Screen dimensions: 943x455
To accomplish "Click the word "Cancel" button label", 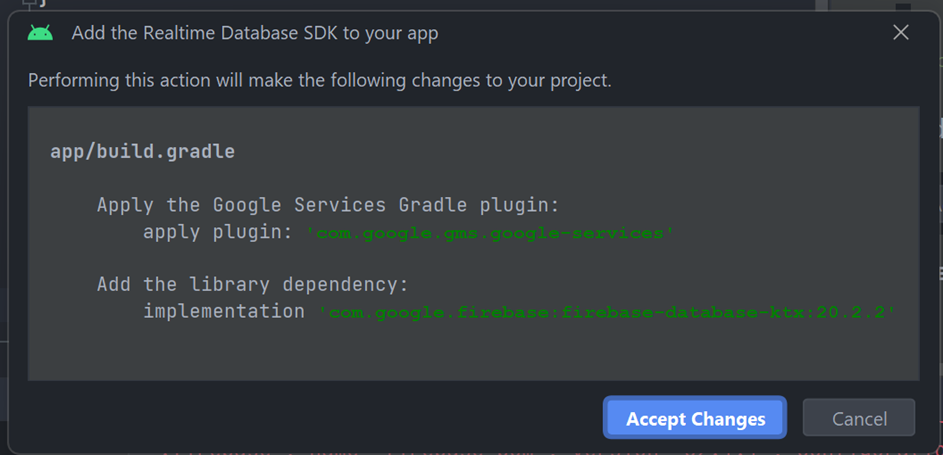I will 859,419.
